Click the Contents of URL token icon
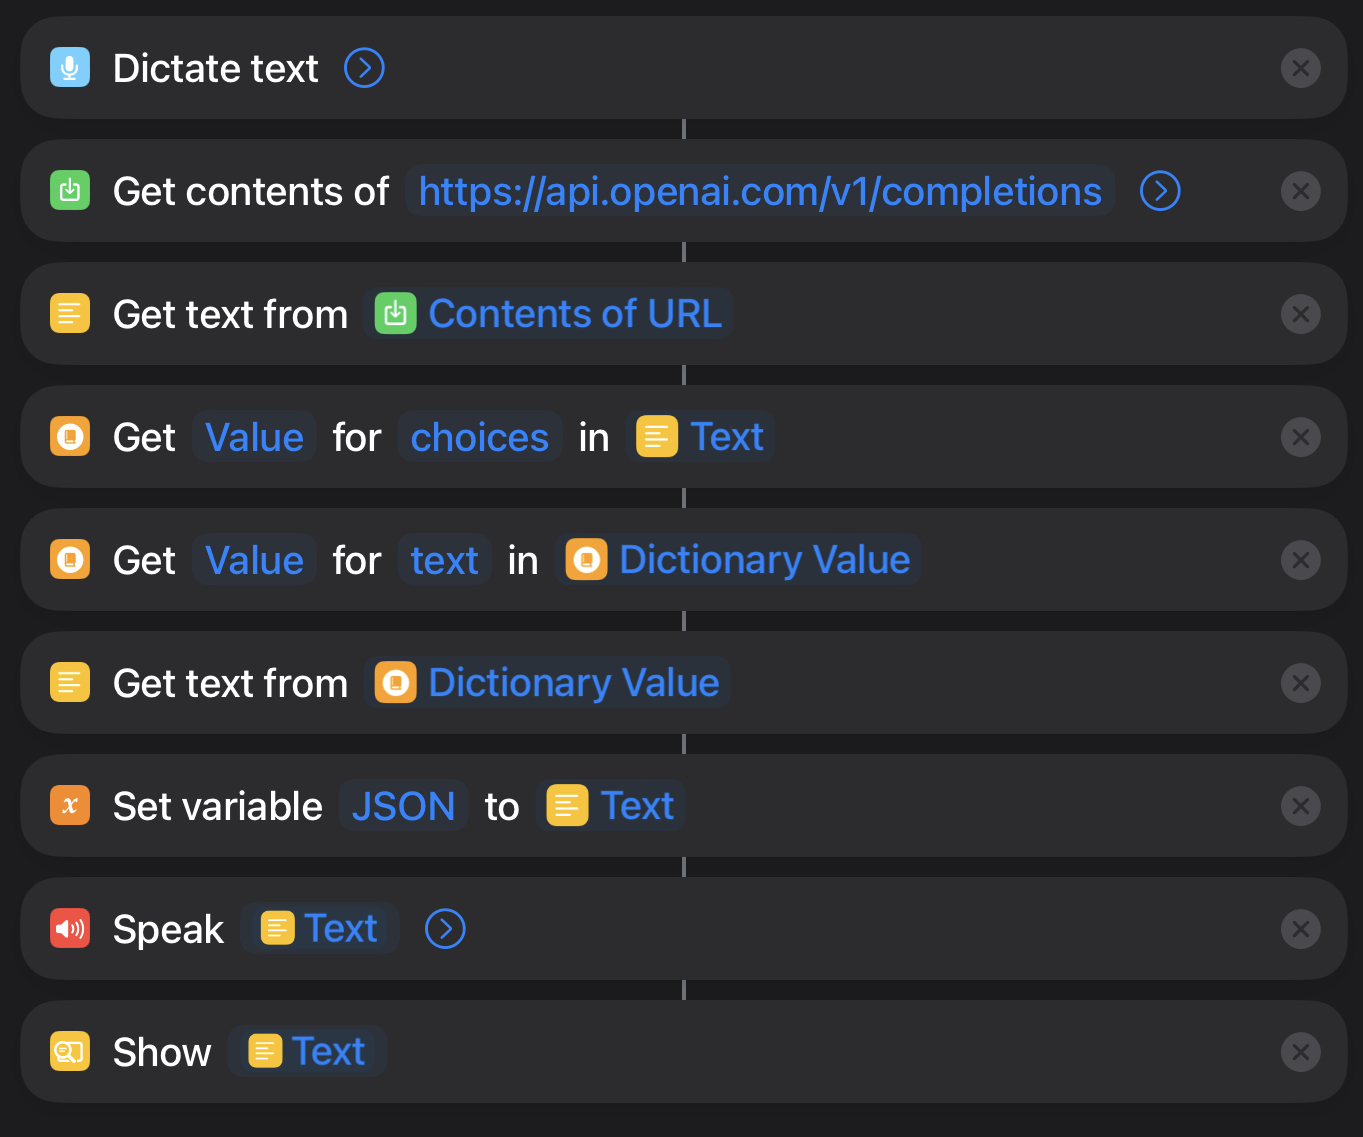The height and width of the screenshot is (1137, 1363). pyautogui.click(x=395, y=313)
